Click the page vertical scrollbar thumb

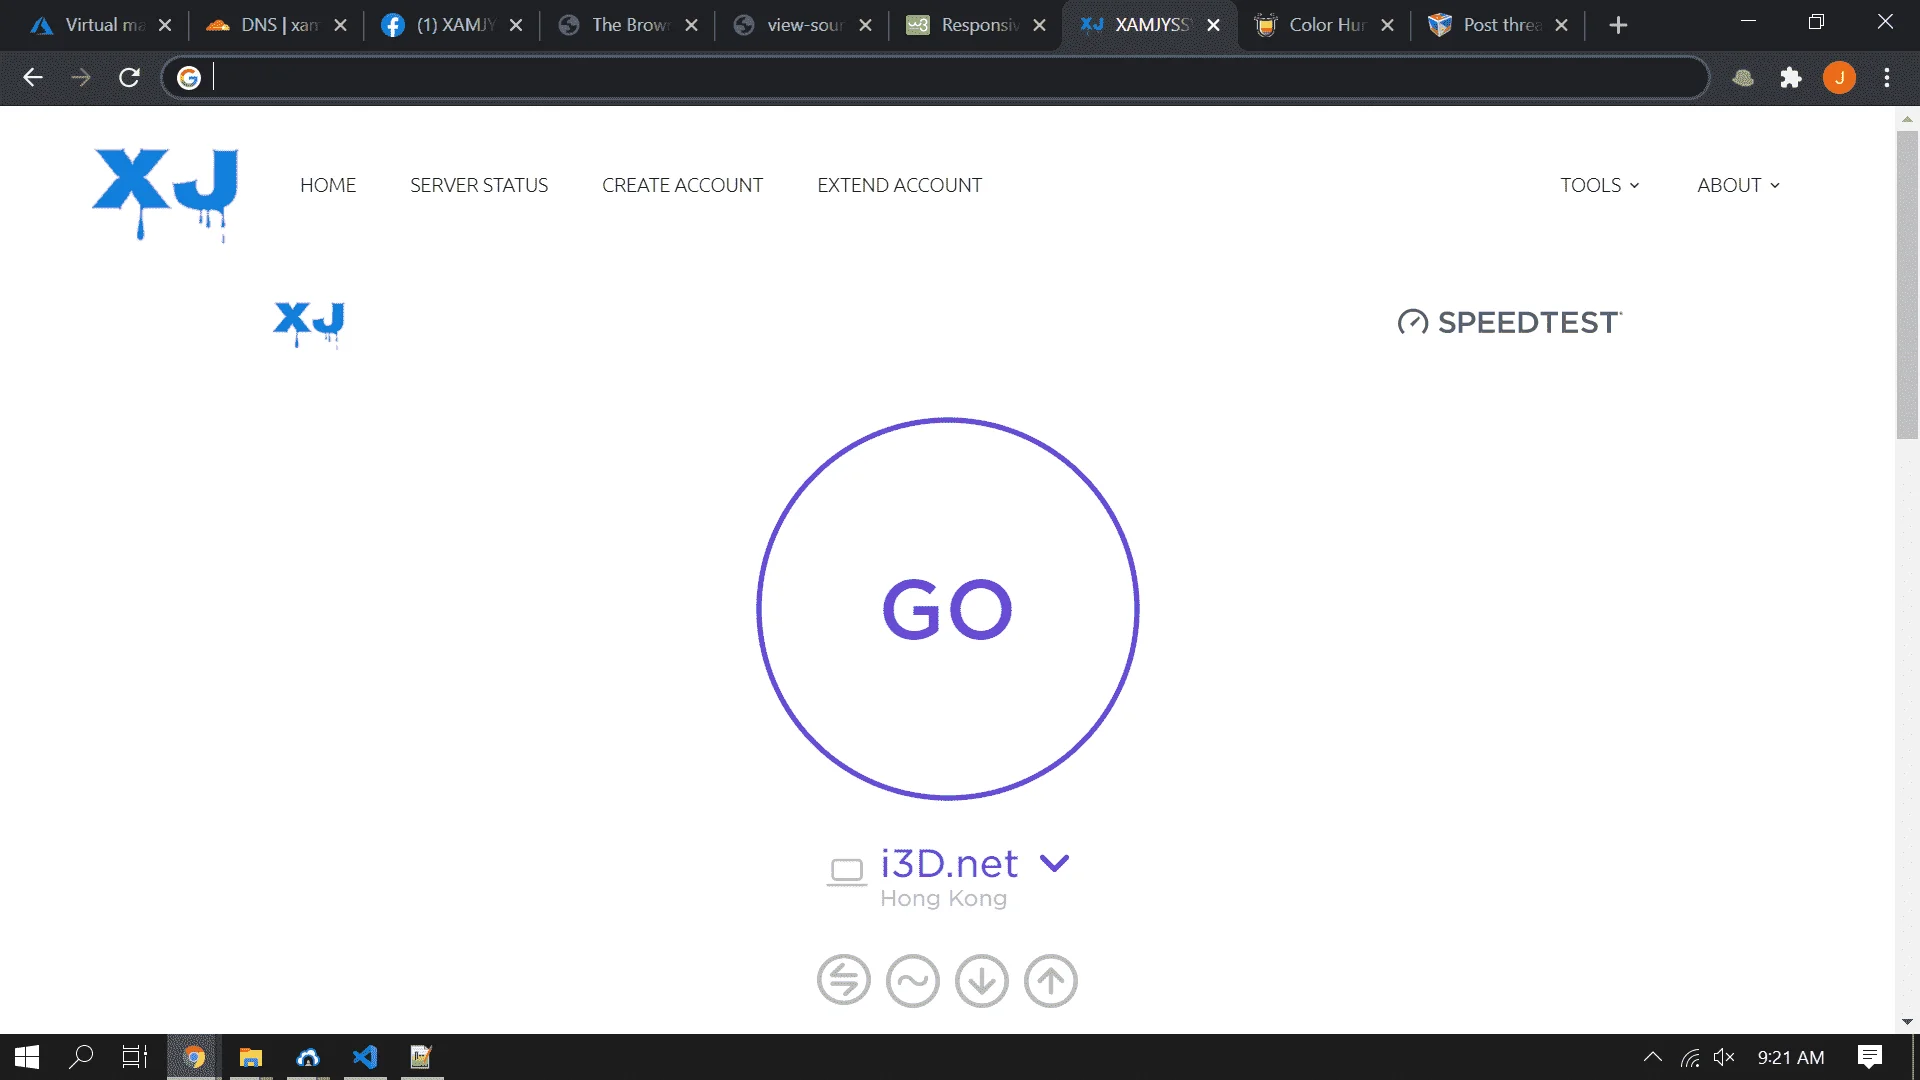point(1907,284)
